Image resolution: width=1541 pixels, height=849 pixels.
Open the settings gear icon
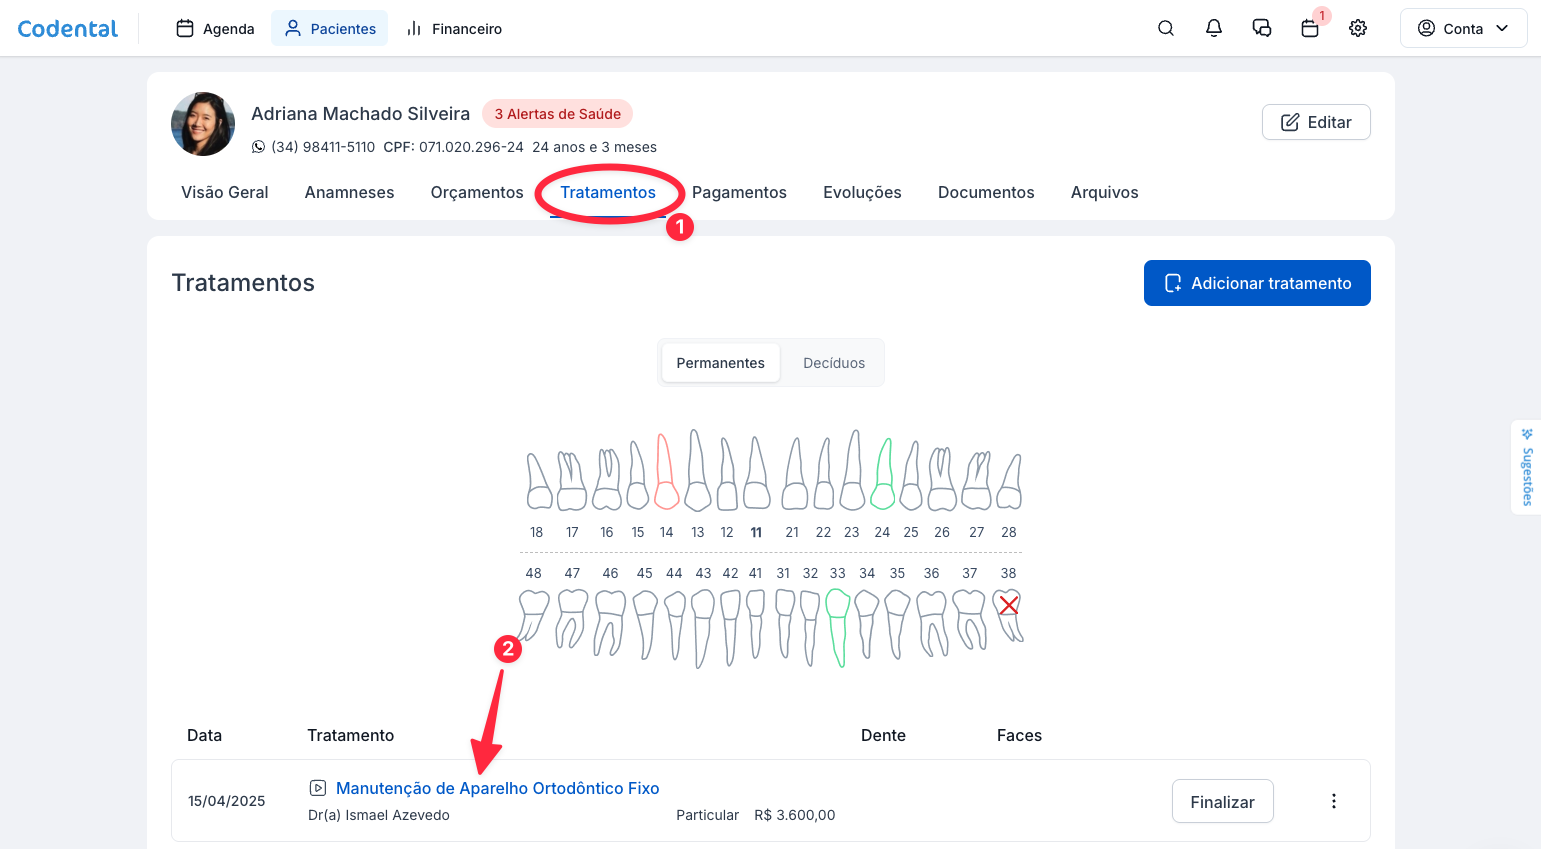click(1357, 28)
